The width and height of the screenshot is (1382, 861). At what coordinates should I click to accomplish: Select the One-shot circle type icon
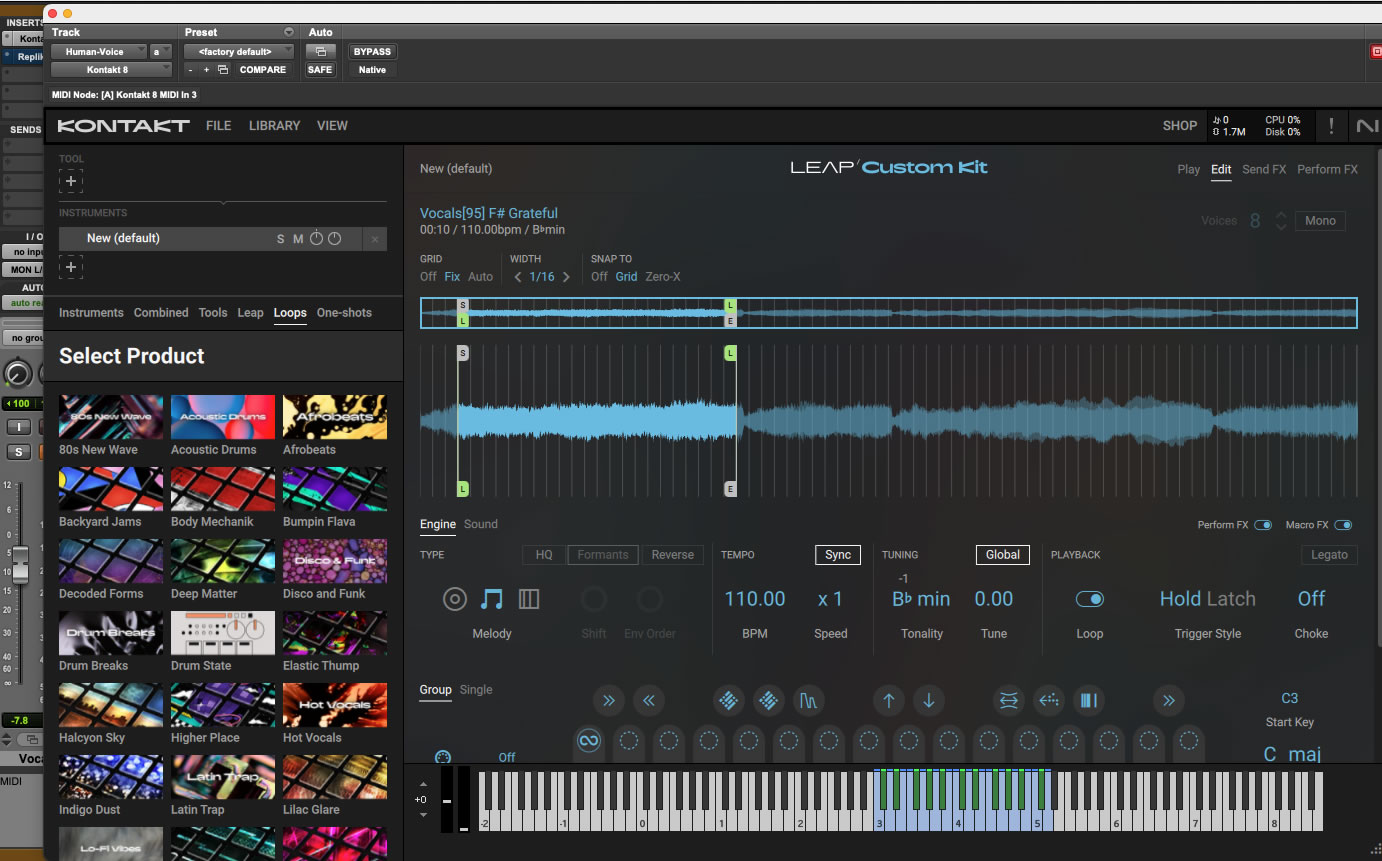tap(455, 599)
